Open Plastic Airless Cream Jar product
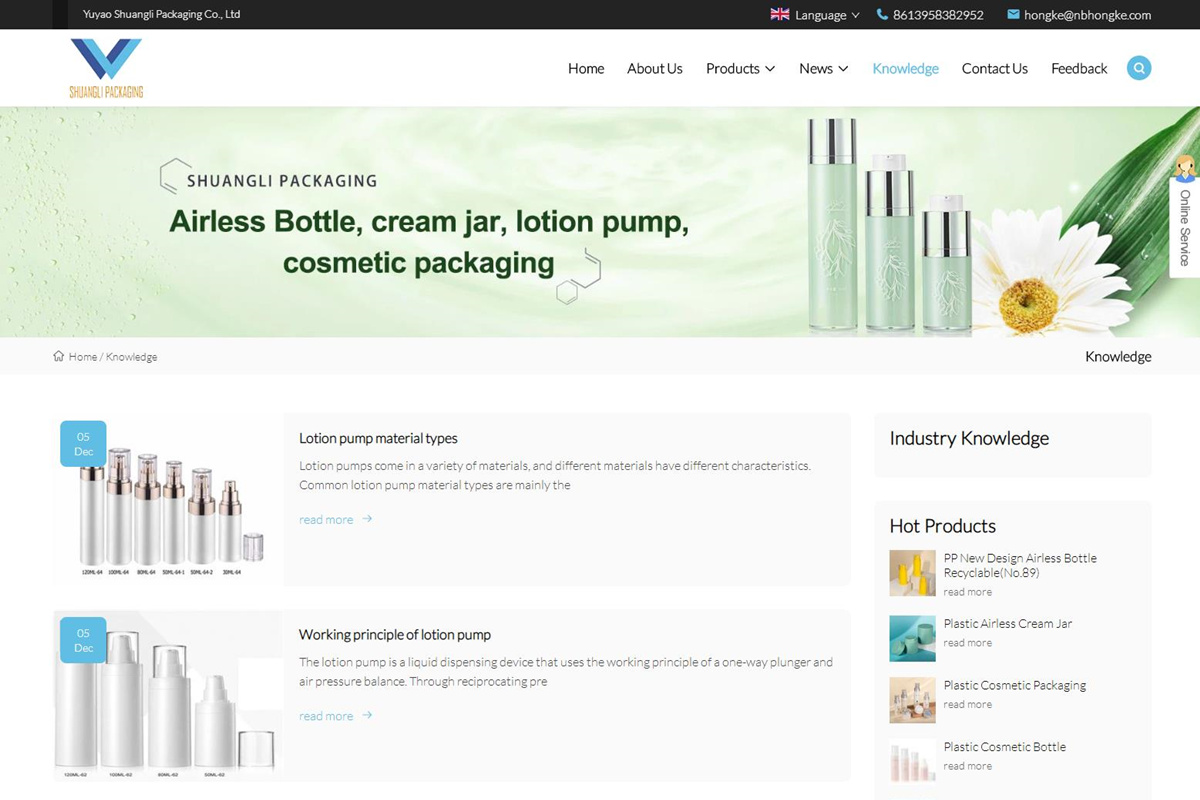 (x=1008, y=623)
